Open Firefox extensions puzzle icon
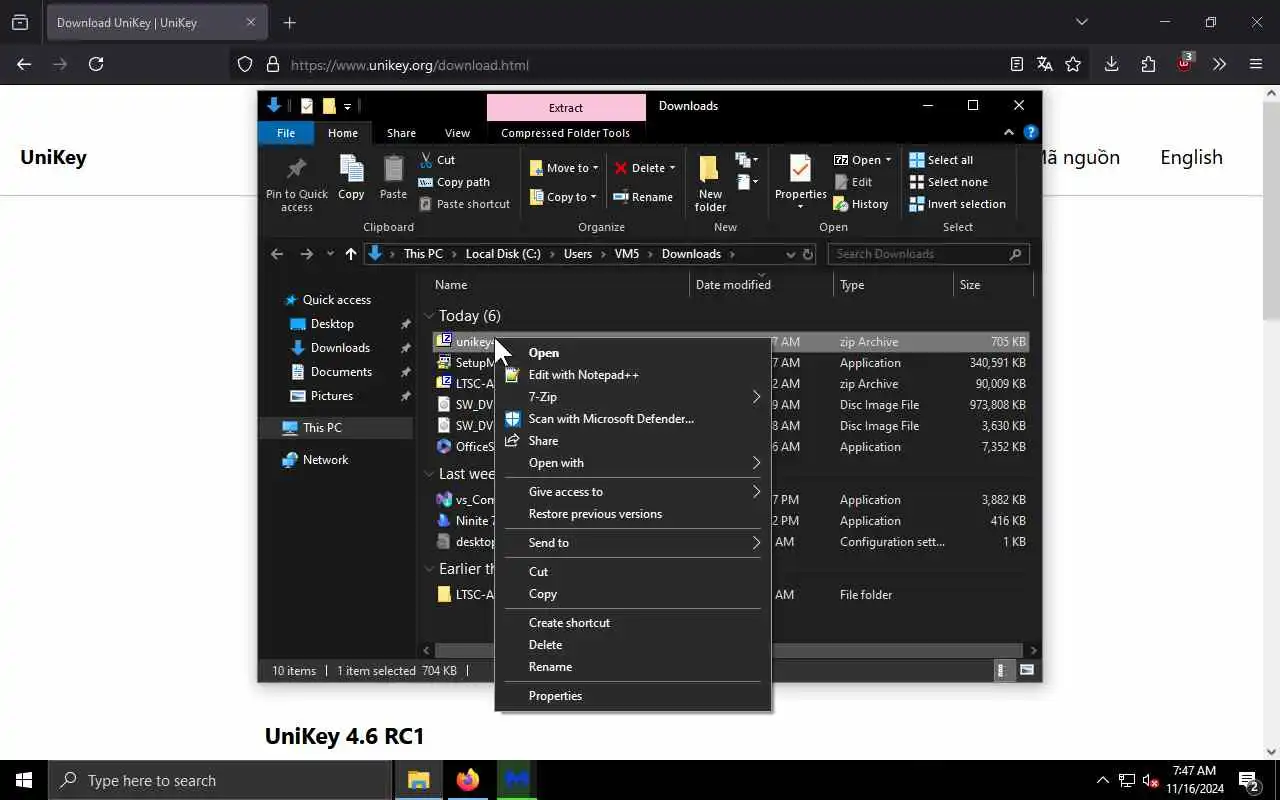Image resolution: width=1280 pixels, height=800 pixels. (x=1148, y=64)
